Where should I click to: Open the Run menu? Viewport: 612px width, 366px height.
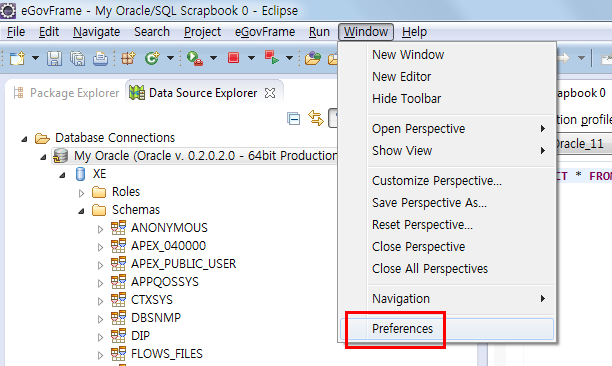pos(319,32)
